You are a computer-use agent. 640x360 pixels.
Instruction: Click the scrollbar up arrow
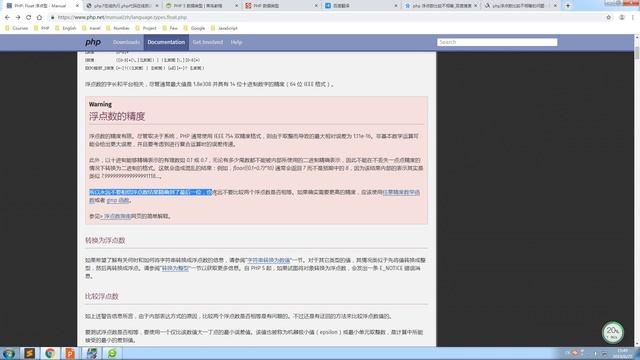[637, 37]
